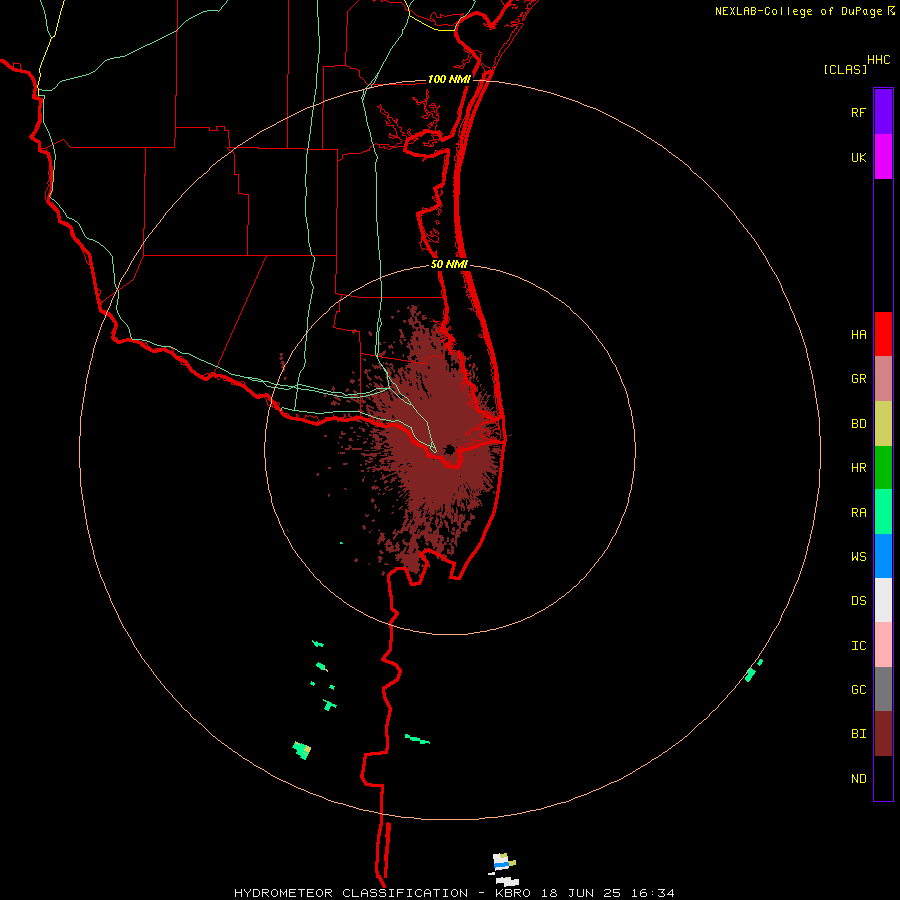Click the ND legend label
Screen dimensions: 900x900
[x=858, y=779]
